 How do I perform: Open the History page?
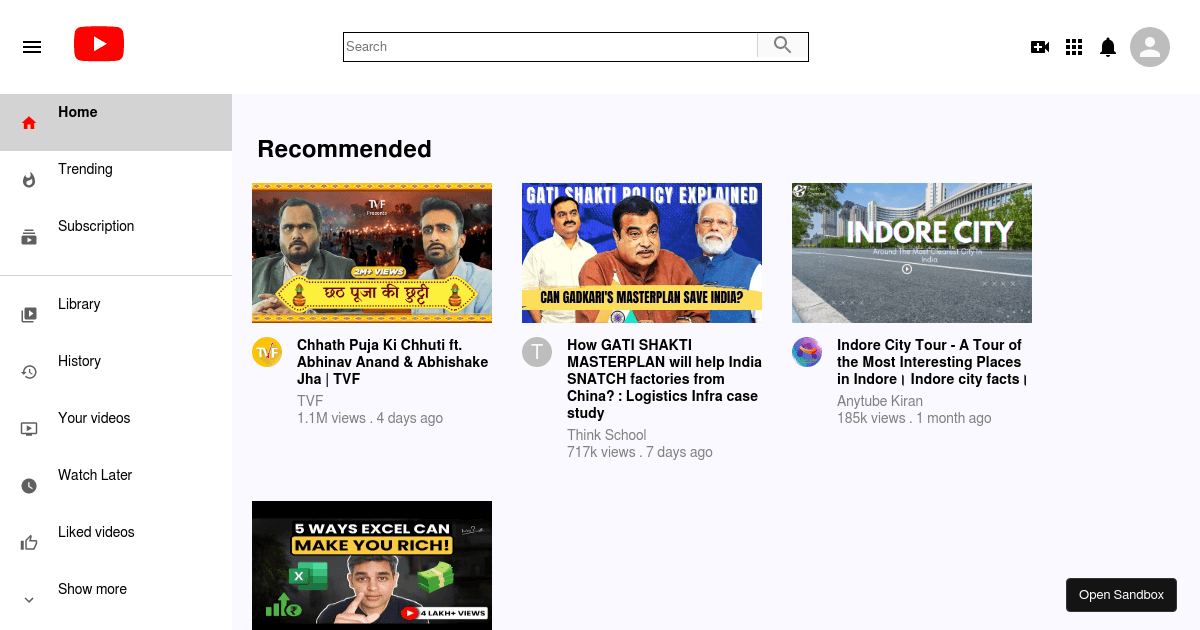(x=79, y=361)
